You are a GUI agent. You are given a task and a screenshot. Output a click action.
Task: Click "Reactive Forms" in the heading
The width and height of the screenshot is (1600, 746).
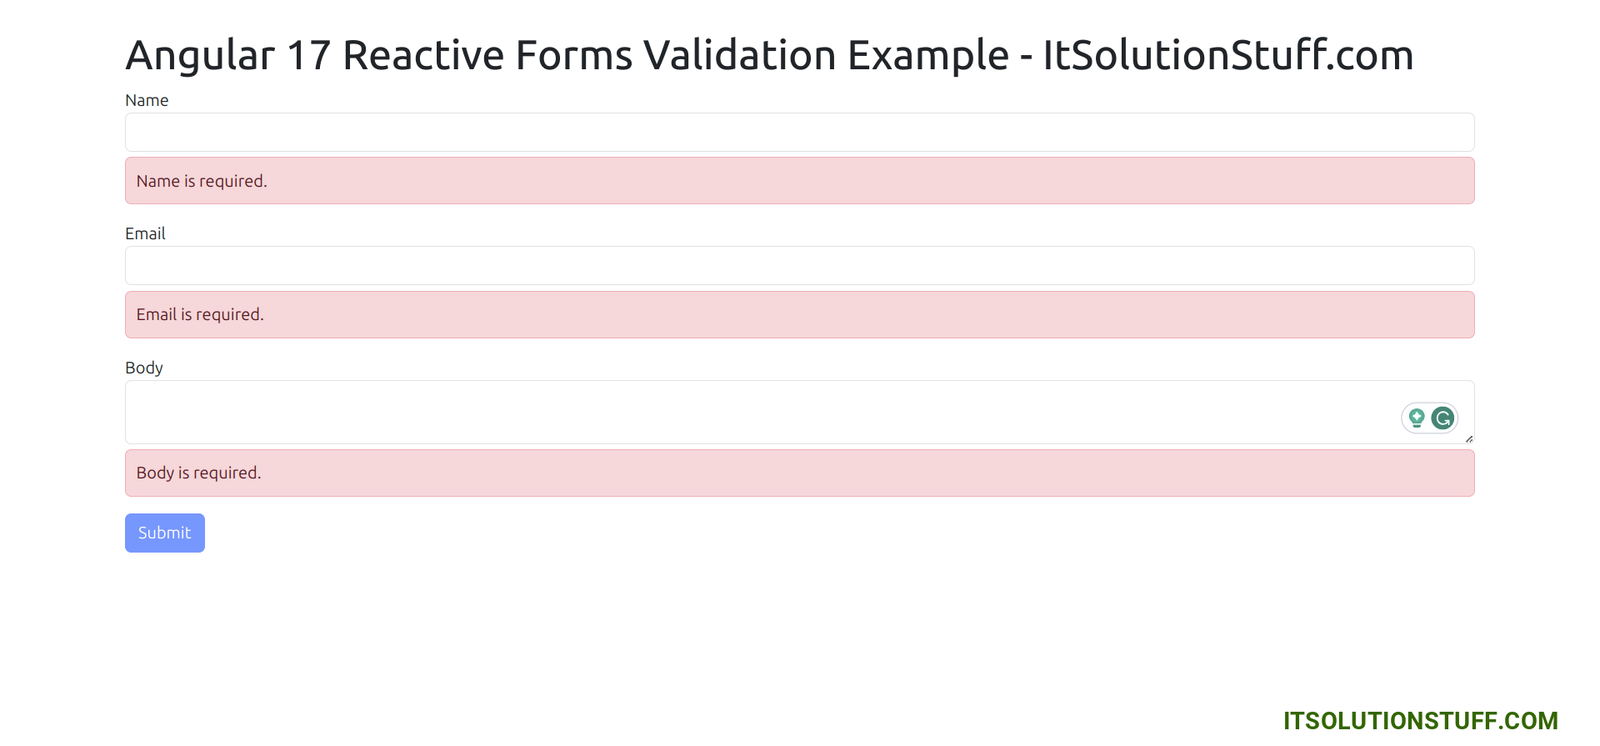[487, 55]
